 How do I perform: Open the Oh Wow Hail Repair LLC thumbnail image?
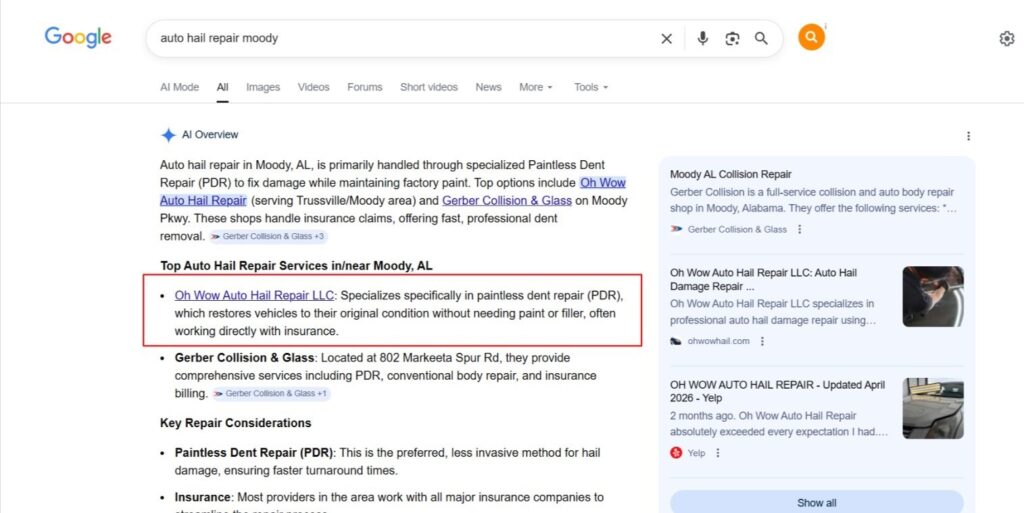(932, 296)
